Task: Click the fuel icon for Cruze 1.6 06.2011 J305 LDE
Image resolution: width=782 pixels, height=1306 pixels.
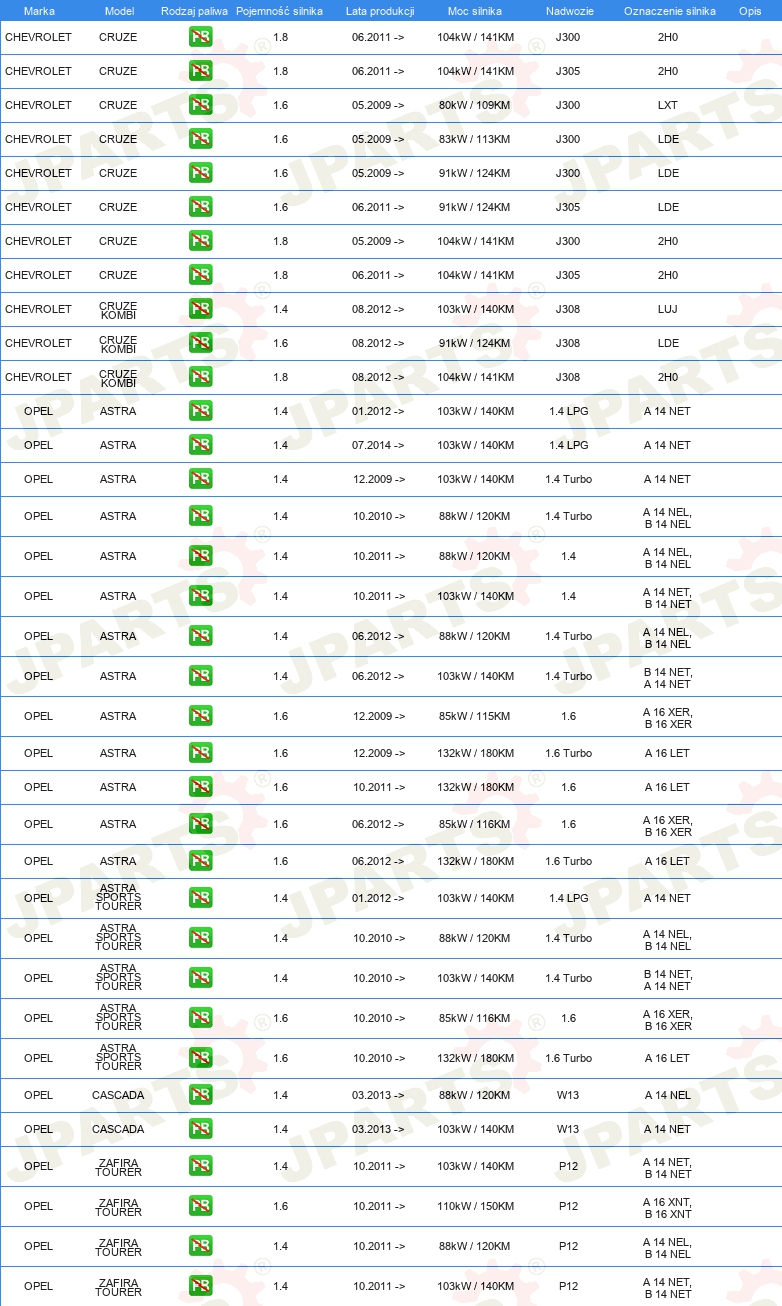Action: coord(200,207)
